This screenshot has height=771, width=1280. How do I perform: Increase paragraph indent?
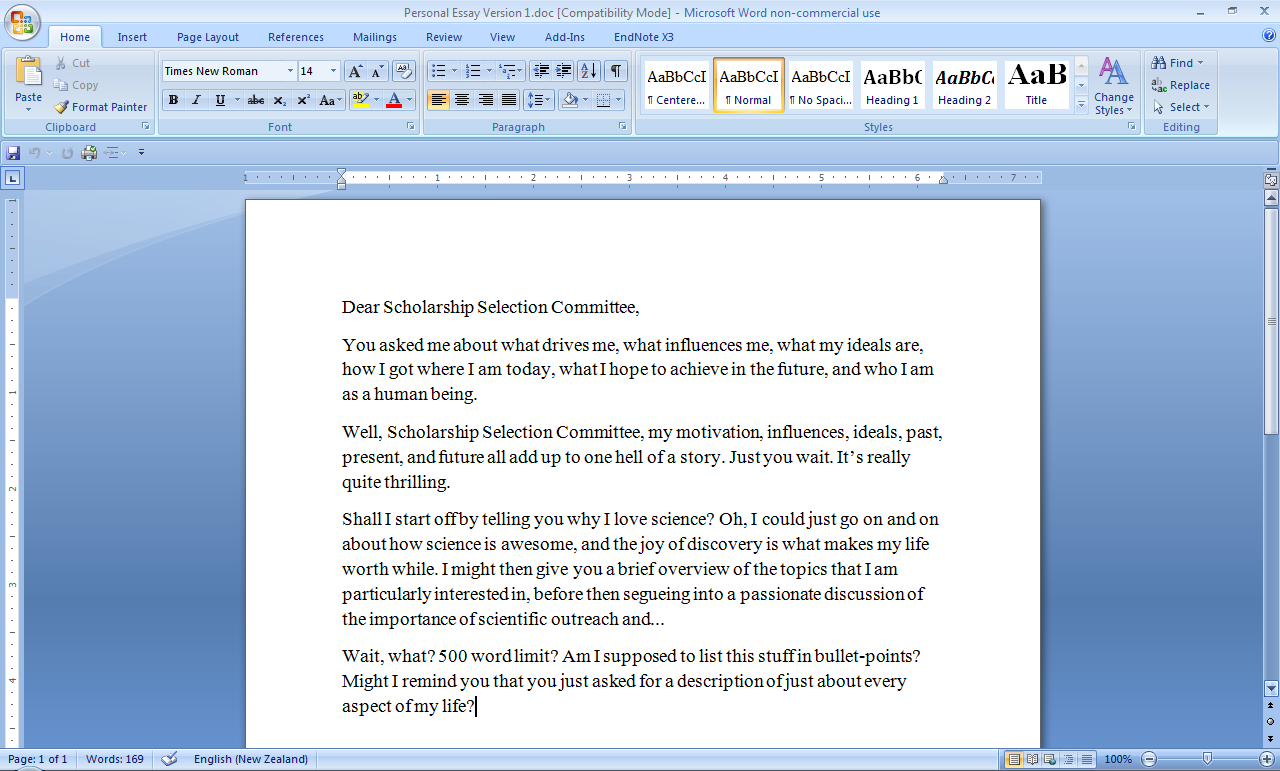click(x=564, y=71)
